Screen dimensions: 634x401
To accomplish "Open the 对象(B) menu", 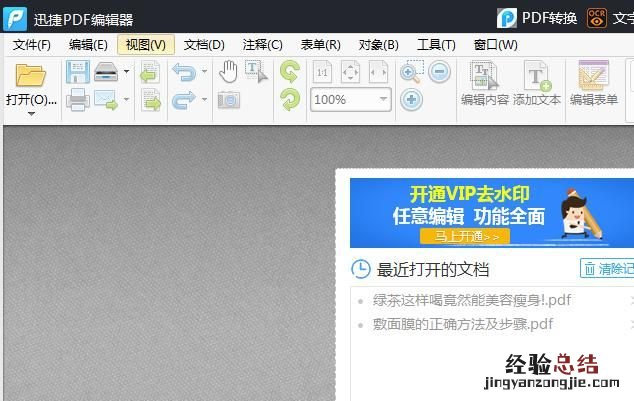I will point(379,44).
